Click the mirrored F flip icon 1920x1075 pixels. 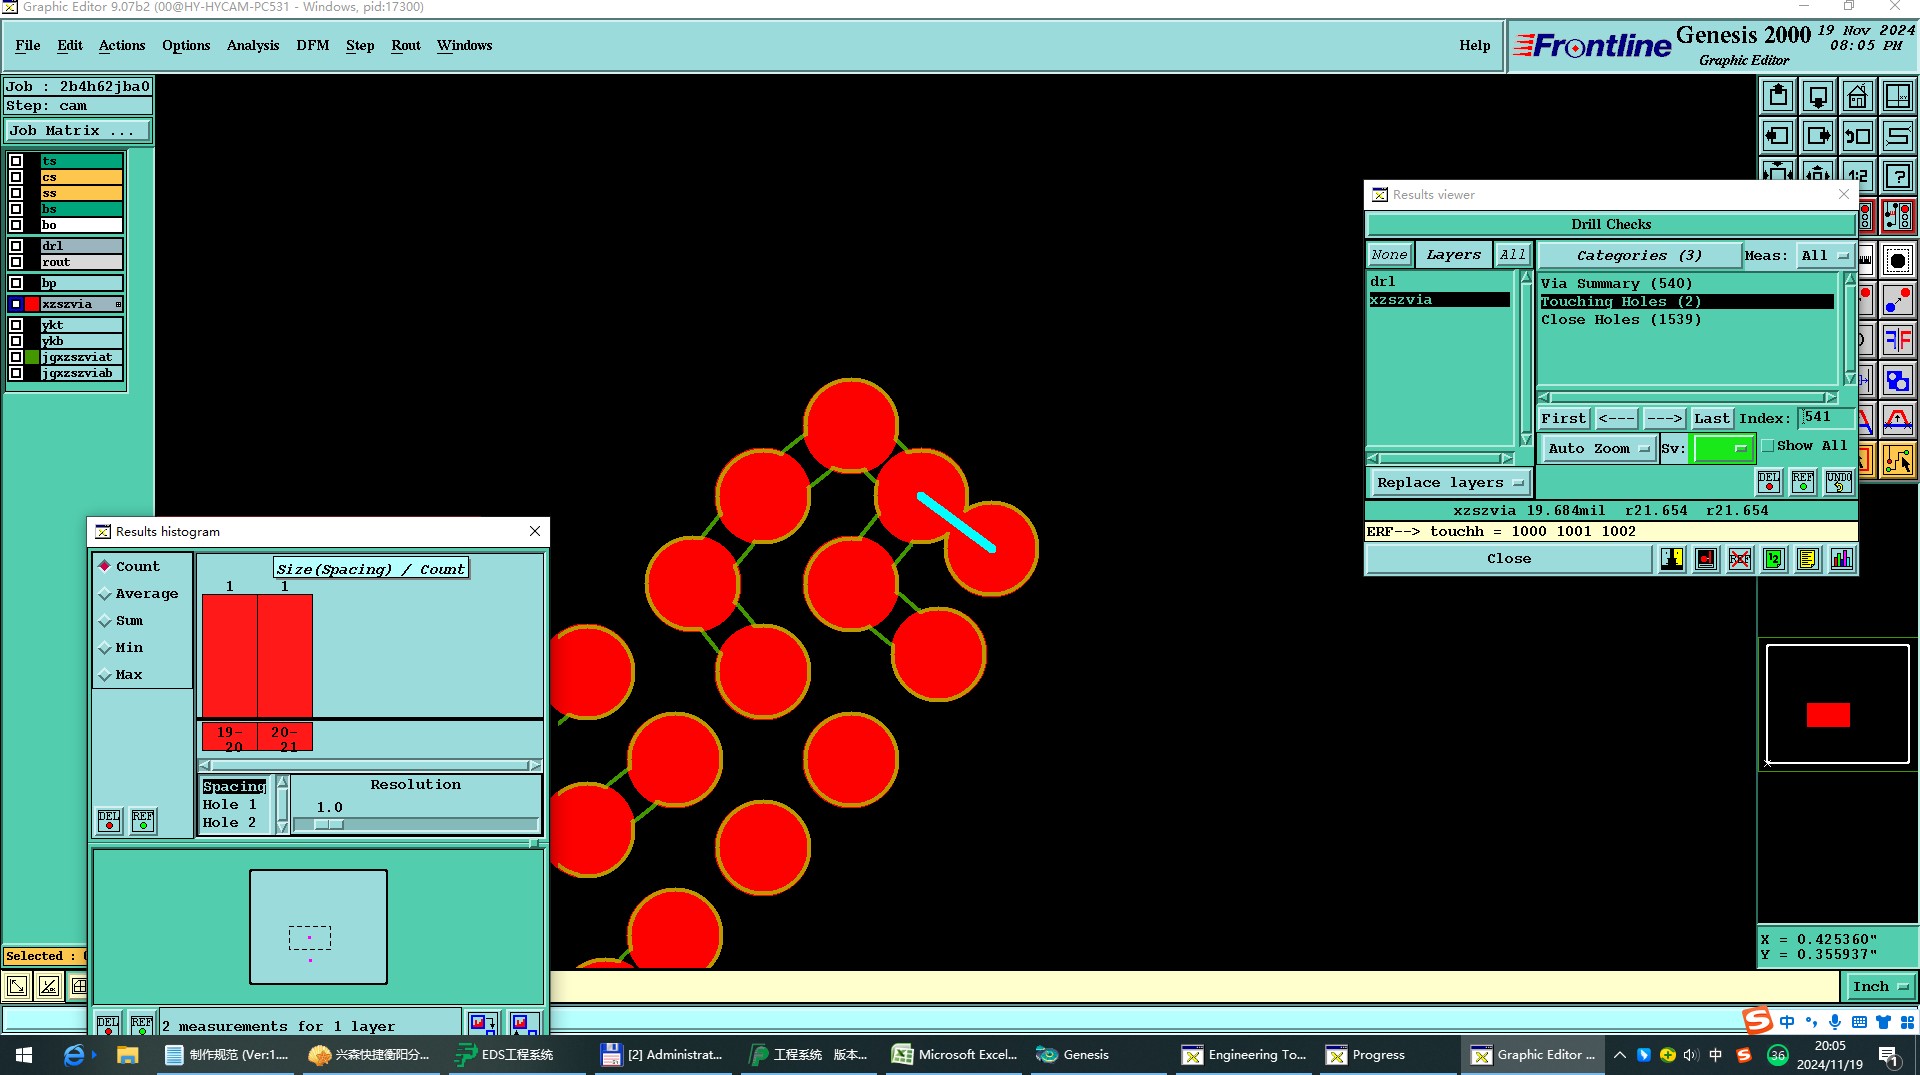pos(1898,340)
